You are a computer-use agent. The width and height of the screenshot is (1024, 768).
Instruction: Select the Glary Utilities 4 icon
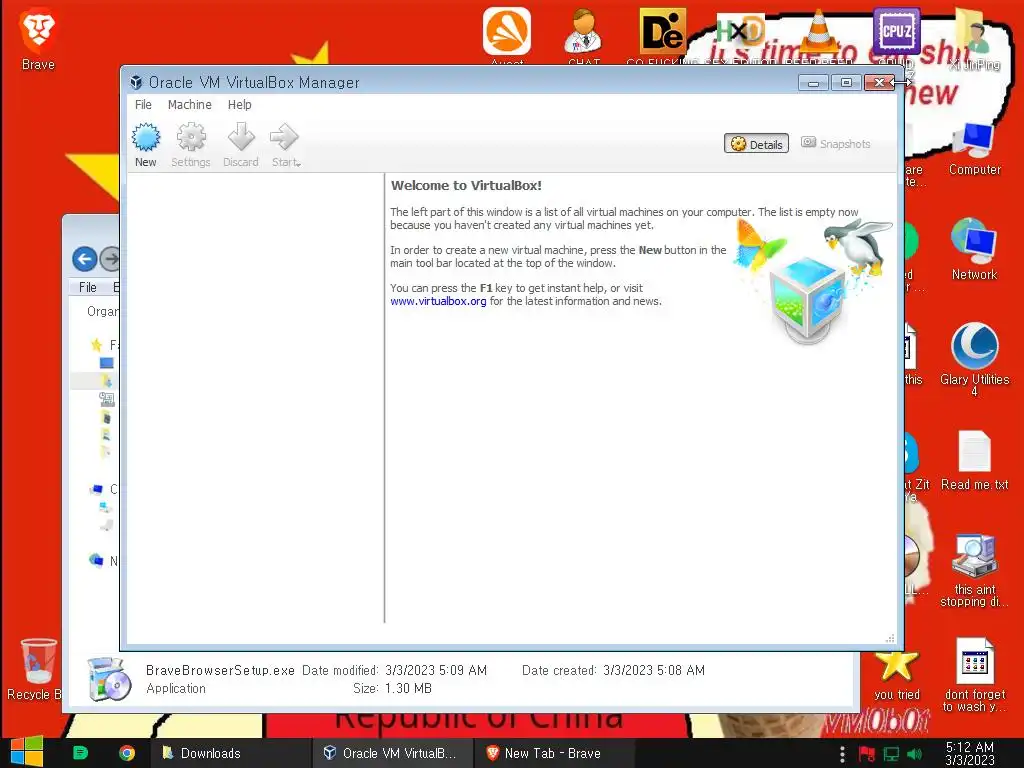(x=974, y=359)
